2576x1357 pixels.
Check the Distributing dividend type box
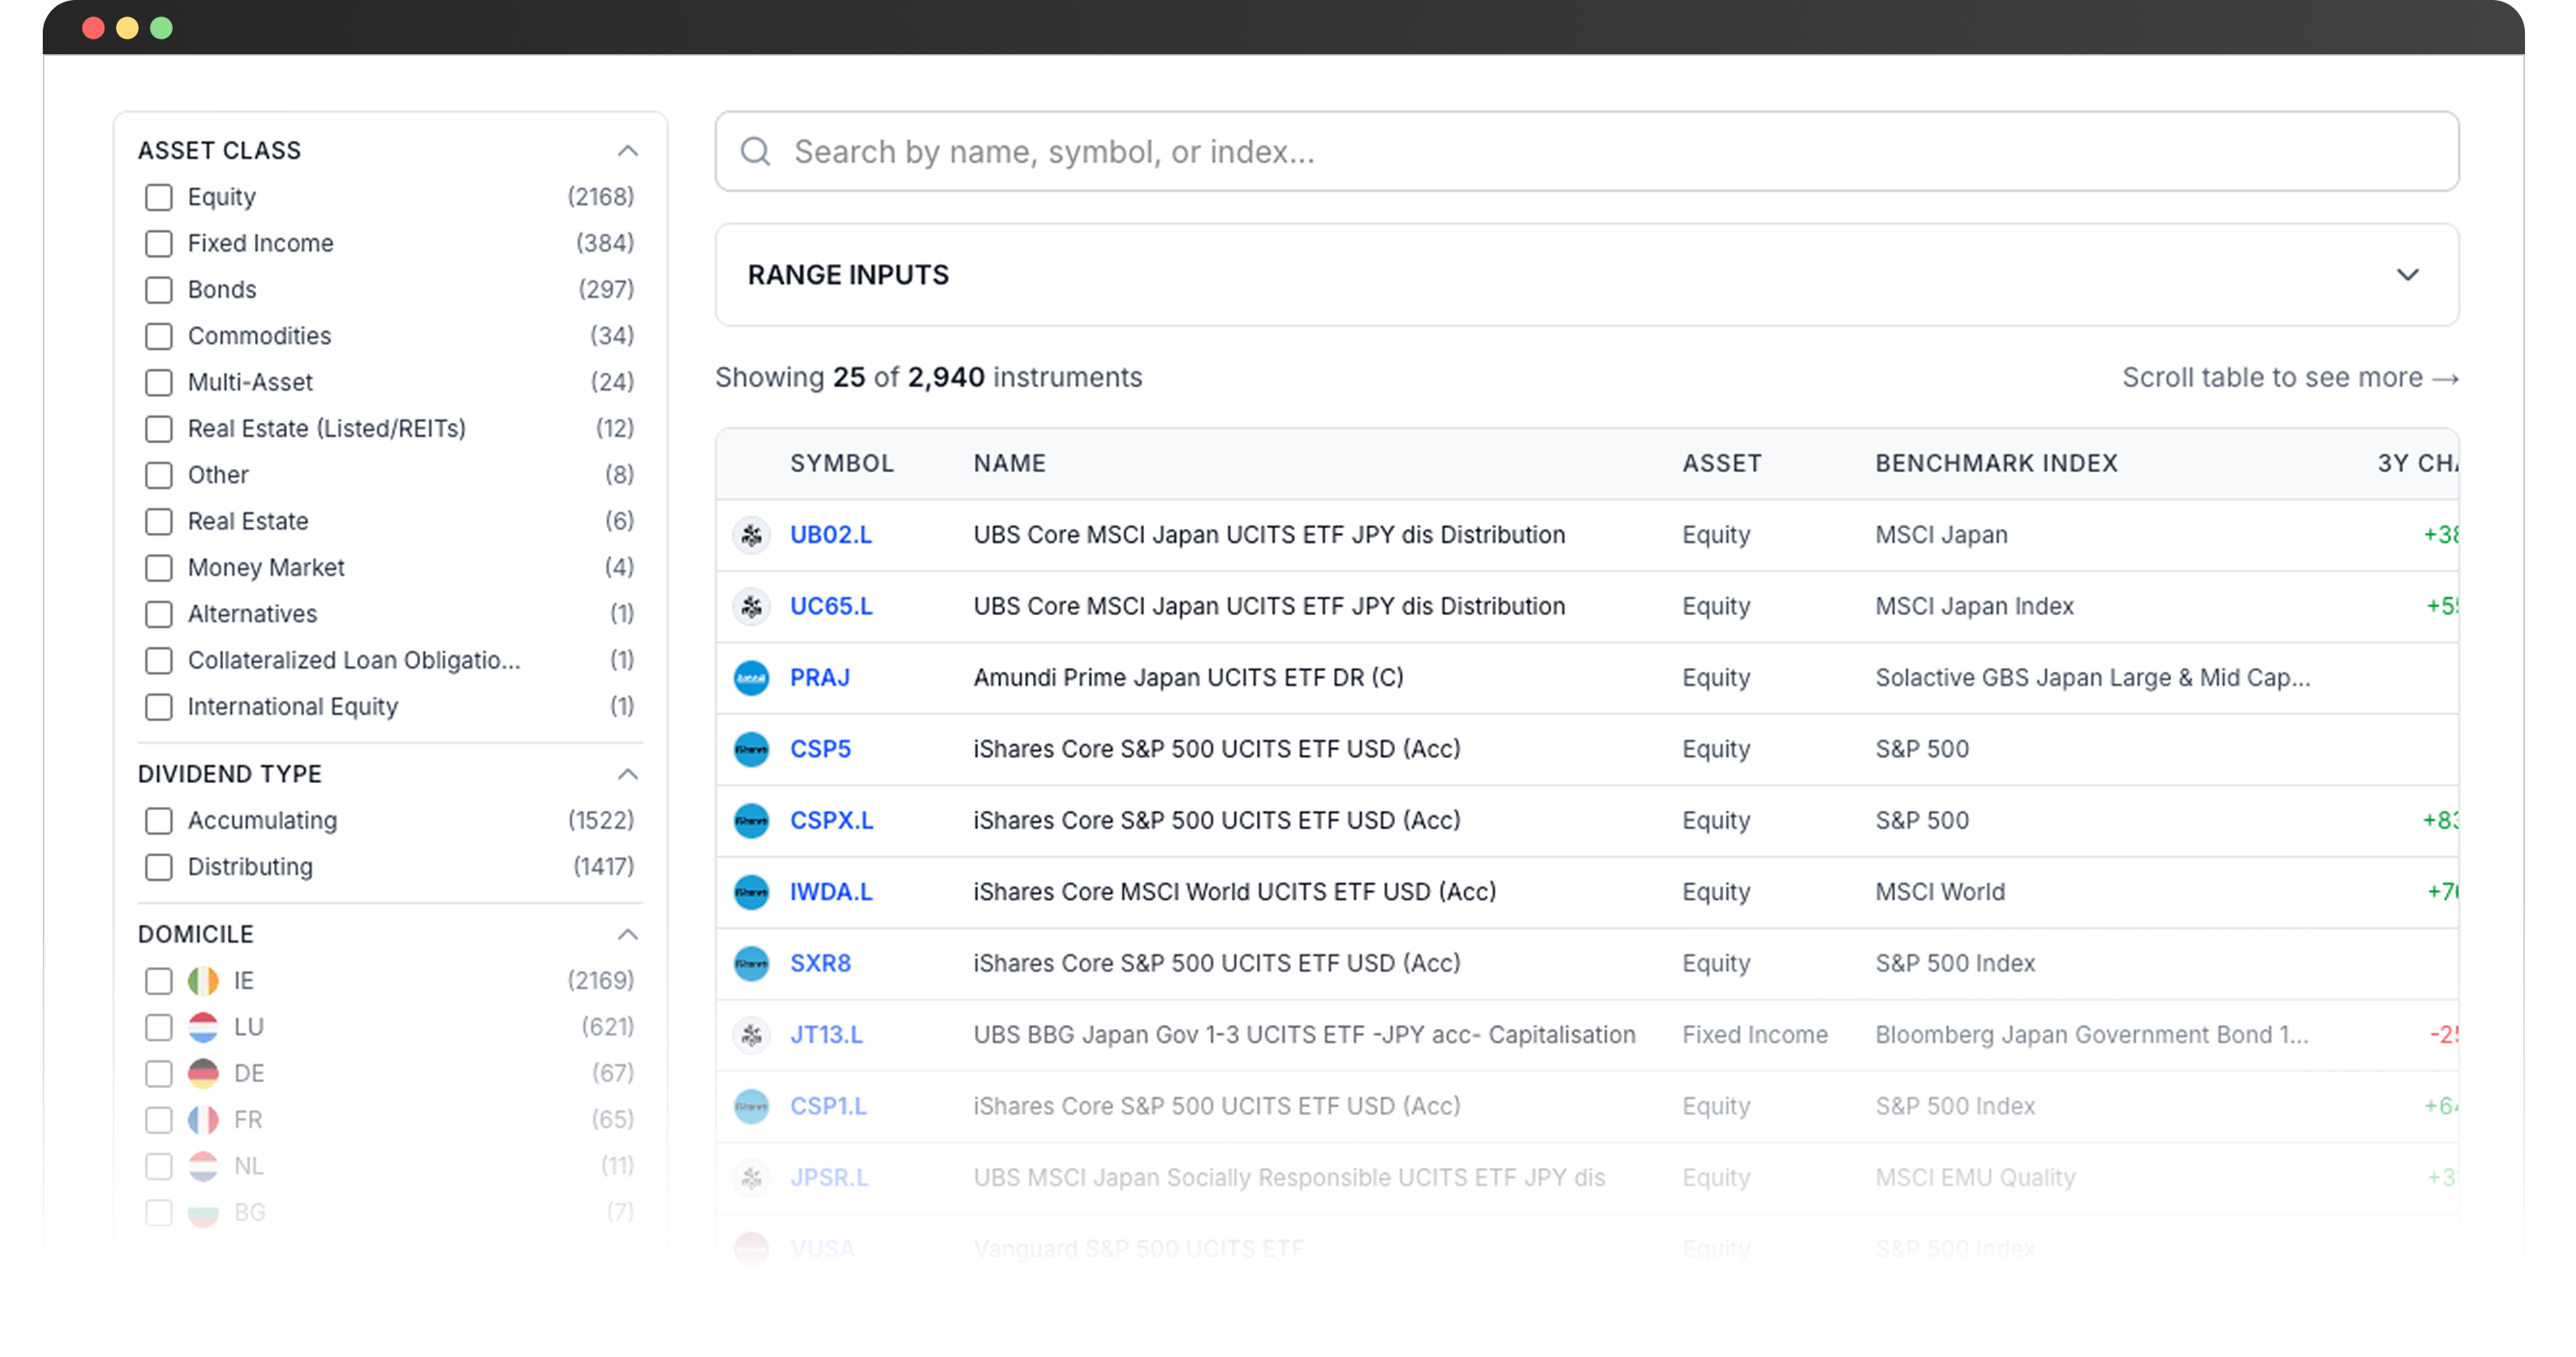(x=158, y=867)
